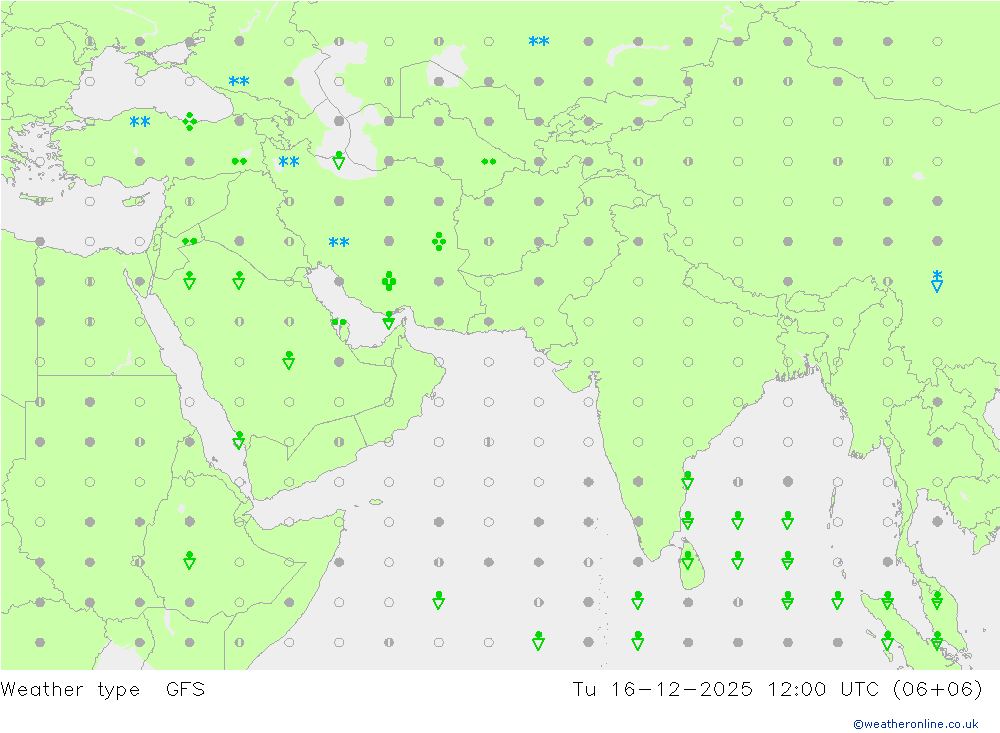Click the 'Weather type' caption text
This screenshot has height=733, width=1000.
pyautogui.click(x=70, y=689)
